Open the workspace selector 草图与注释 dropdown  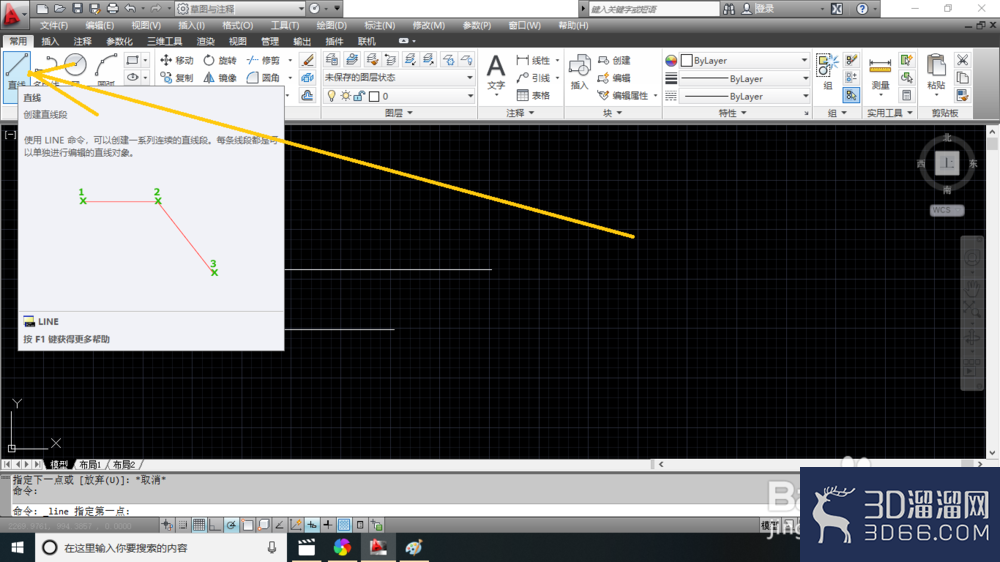coord(240,8)
